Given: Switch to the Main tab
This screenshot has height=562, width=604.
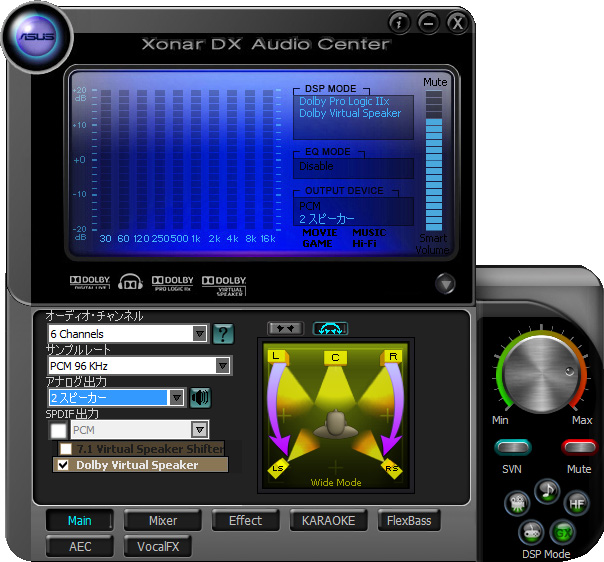Looking at the screenshot, I should 80,520.
